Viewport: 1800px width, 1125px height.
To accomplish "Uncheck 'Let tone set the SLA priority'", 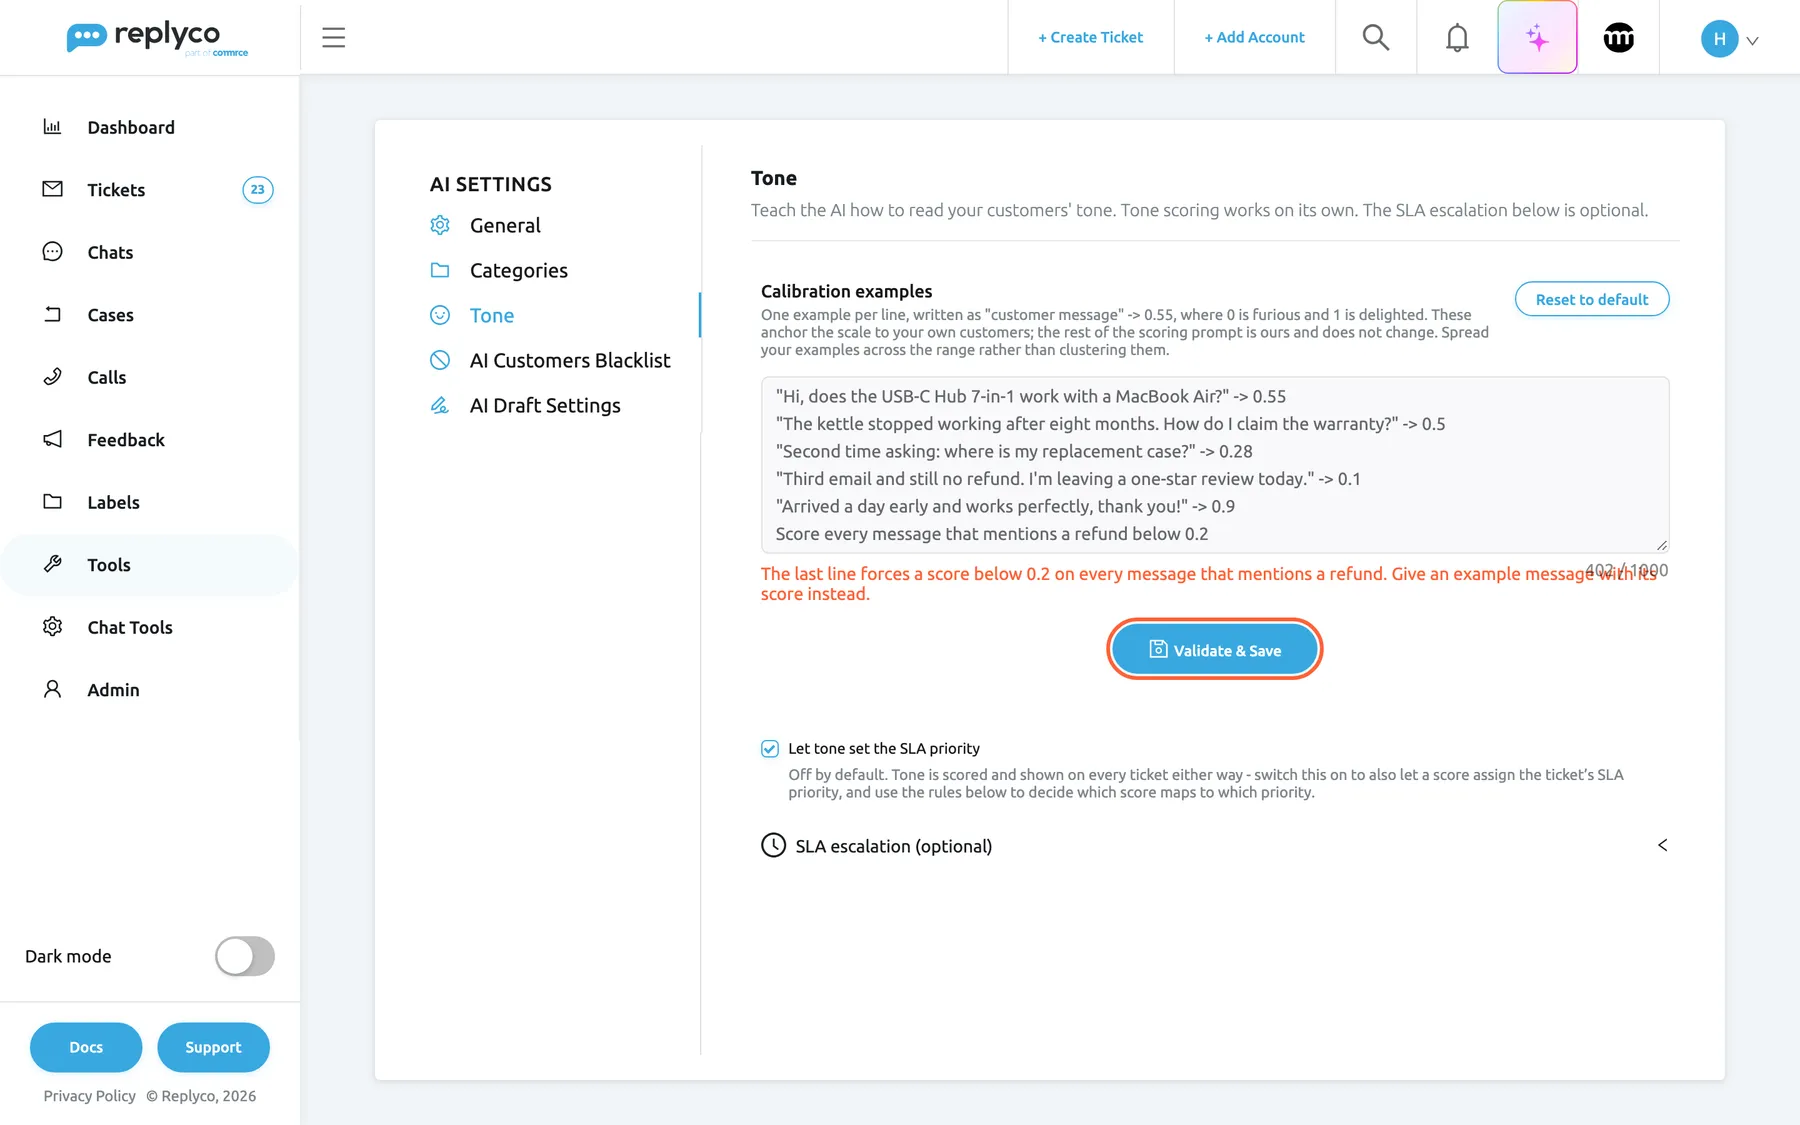I will pyautogui.click(x=770, y=748).
